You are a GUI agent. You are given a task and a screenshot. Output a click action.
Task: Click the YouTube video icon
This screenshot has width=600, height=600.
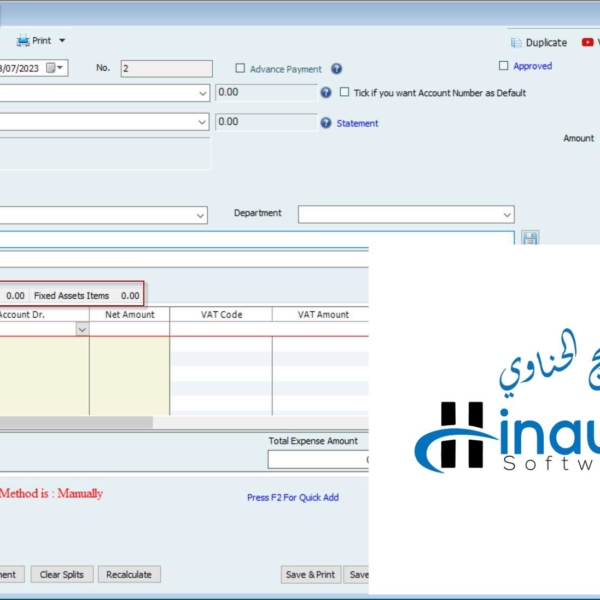[587, 42]
